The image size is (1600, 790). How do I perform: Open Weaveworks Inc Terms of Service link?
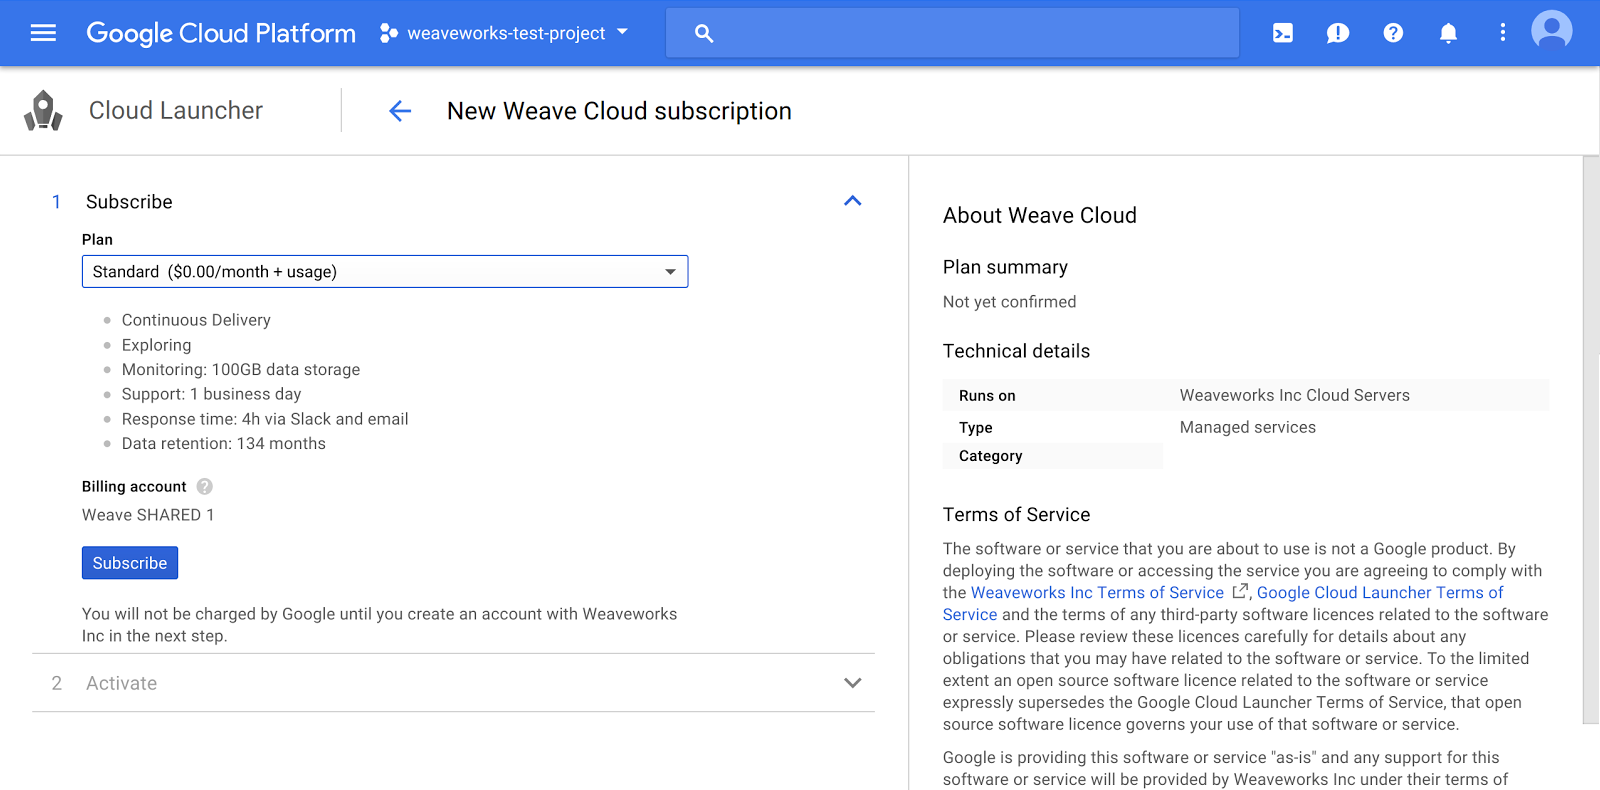pyautogui.click(x=1097, y=593)
